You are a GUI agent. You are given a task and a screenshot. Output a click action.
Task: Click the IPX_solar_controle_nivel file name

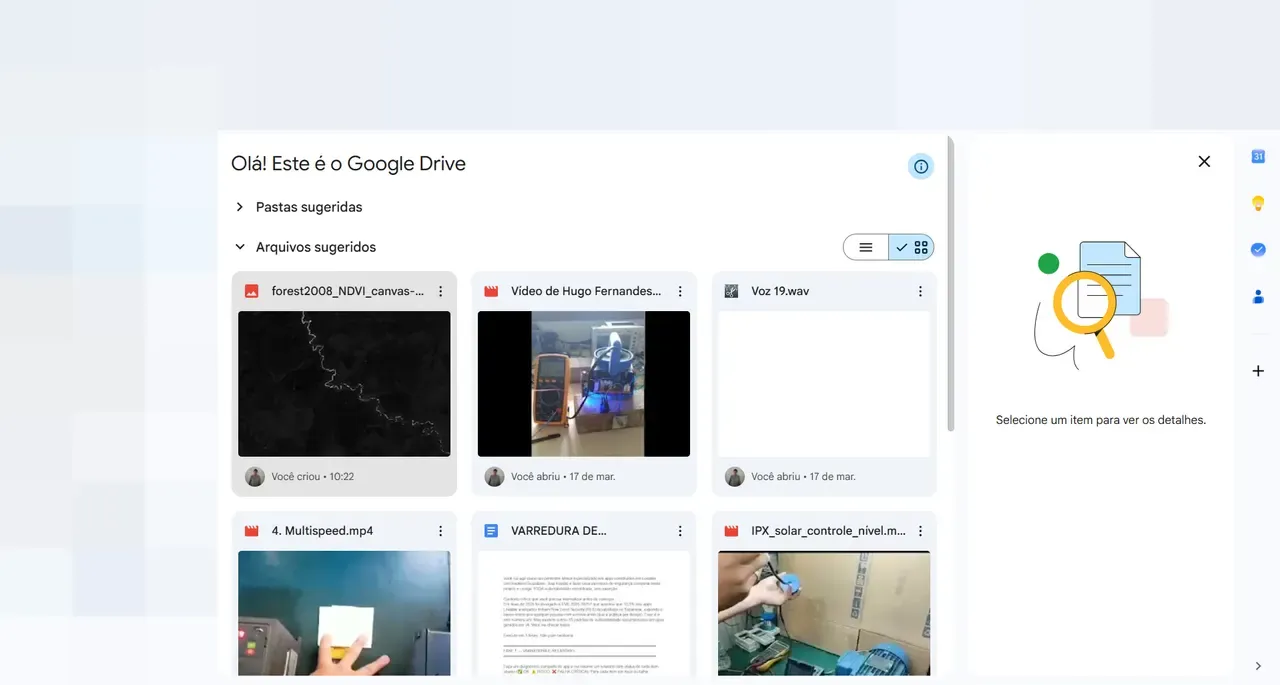tap(829, 531)
